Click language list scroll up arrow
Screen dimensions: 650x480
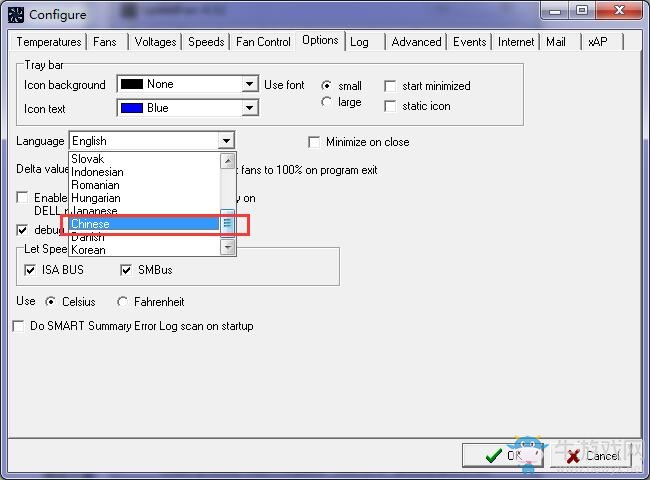(x=228, y=160)
